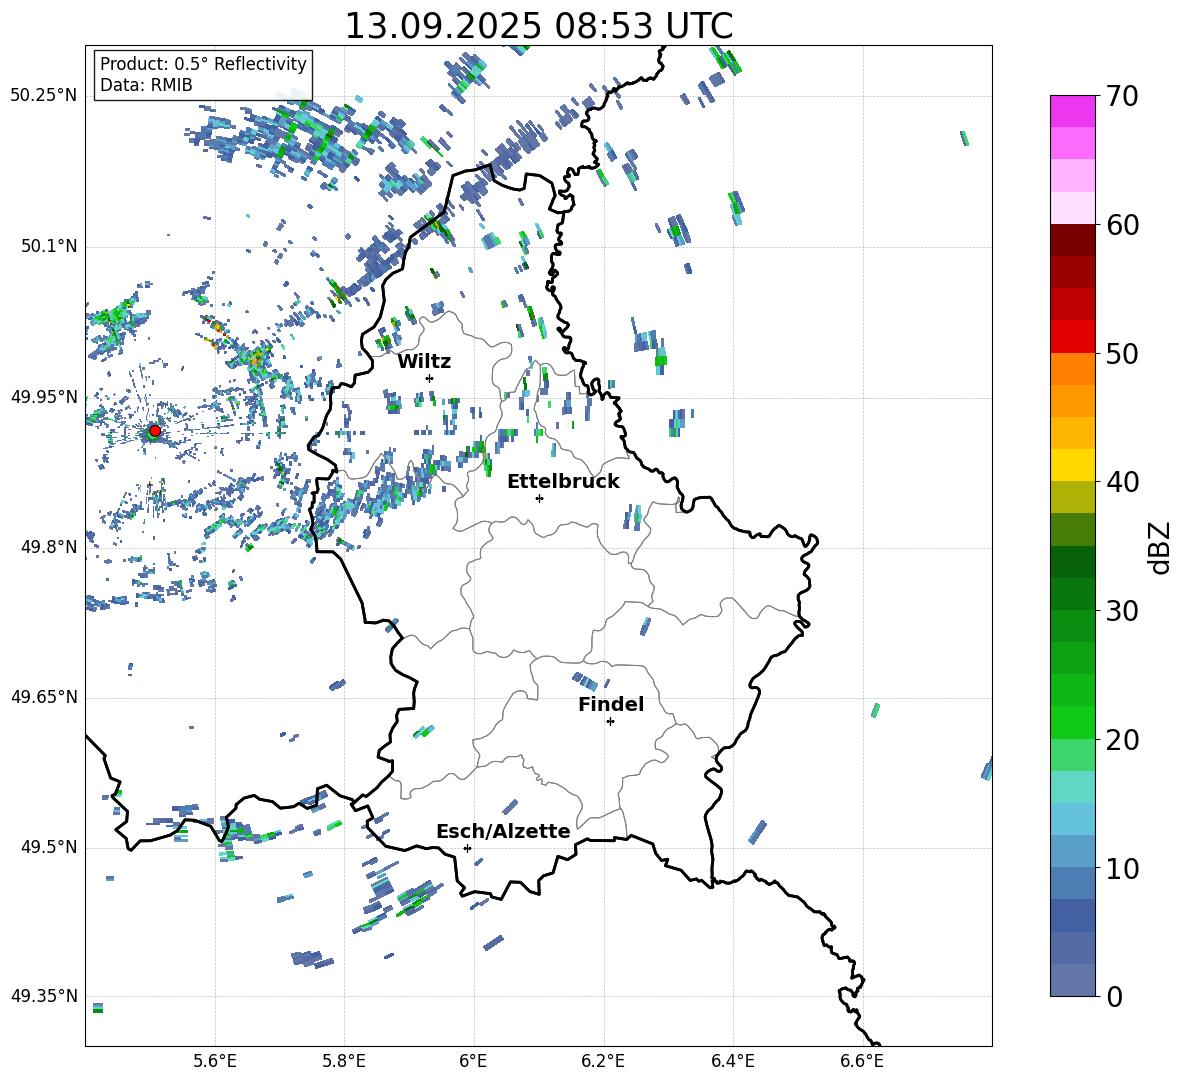1184x1081 pixels.
Task: Pick the orange swatch just below 50 dBZ
Action: pyautogui.click(x=1073, y=369)
